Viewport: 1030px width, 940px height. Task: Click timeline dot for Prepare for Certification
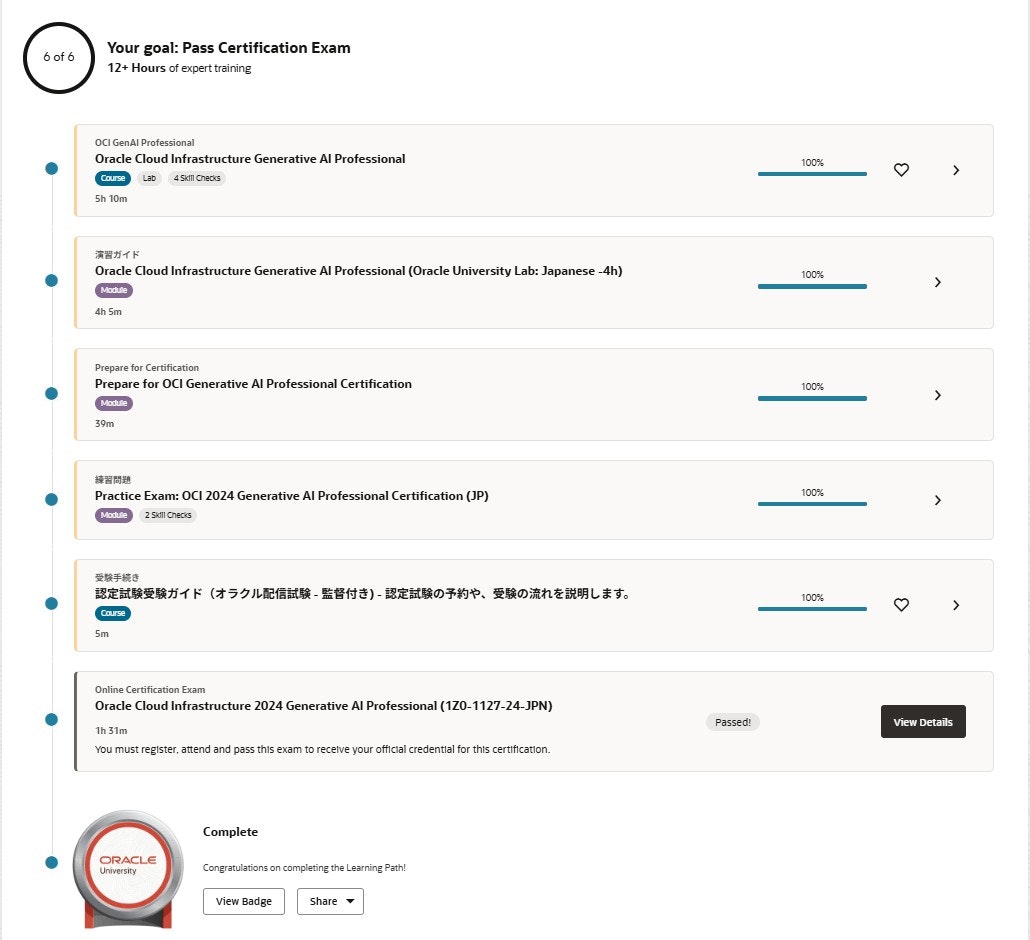pyautogui.click(x=51, y=393)
